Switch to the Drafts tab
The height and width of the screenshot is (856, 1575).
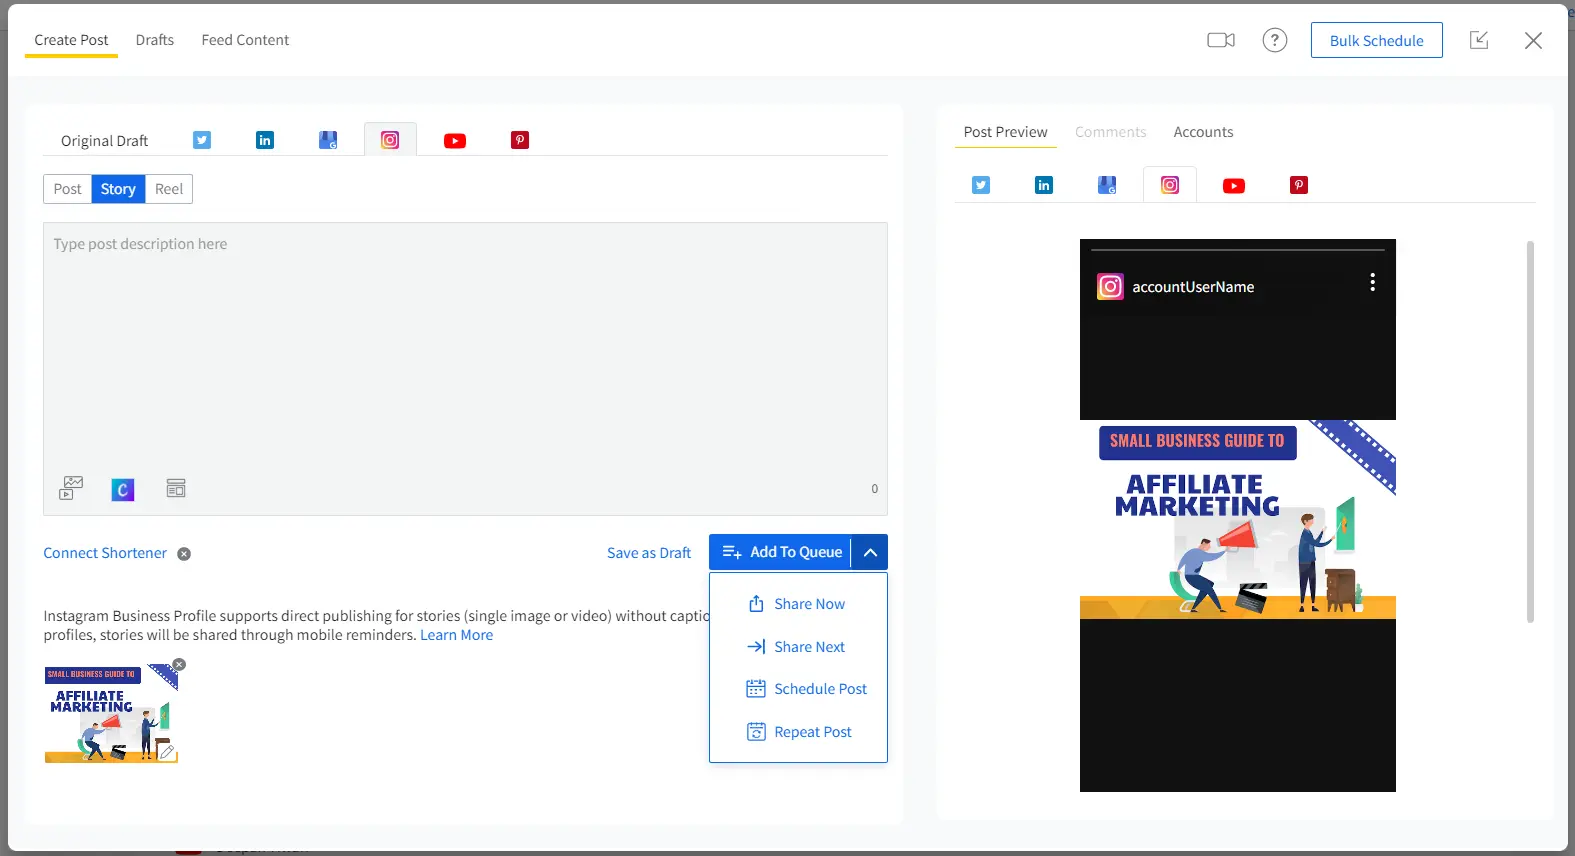click(x=155, y=40)
